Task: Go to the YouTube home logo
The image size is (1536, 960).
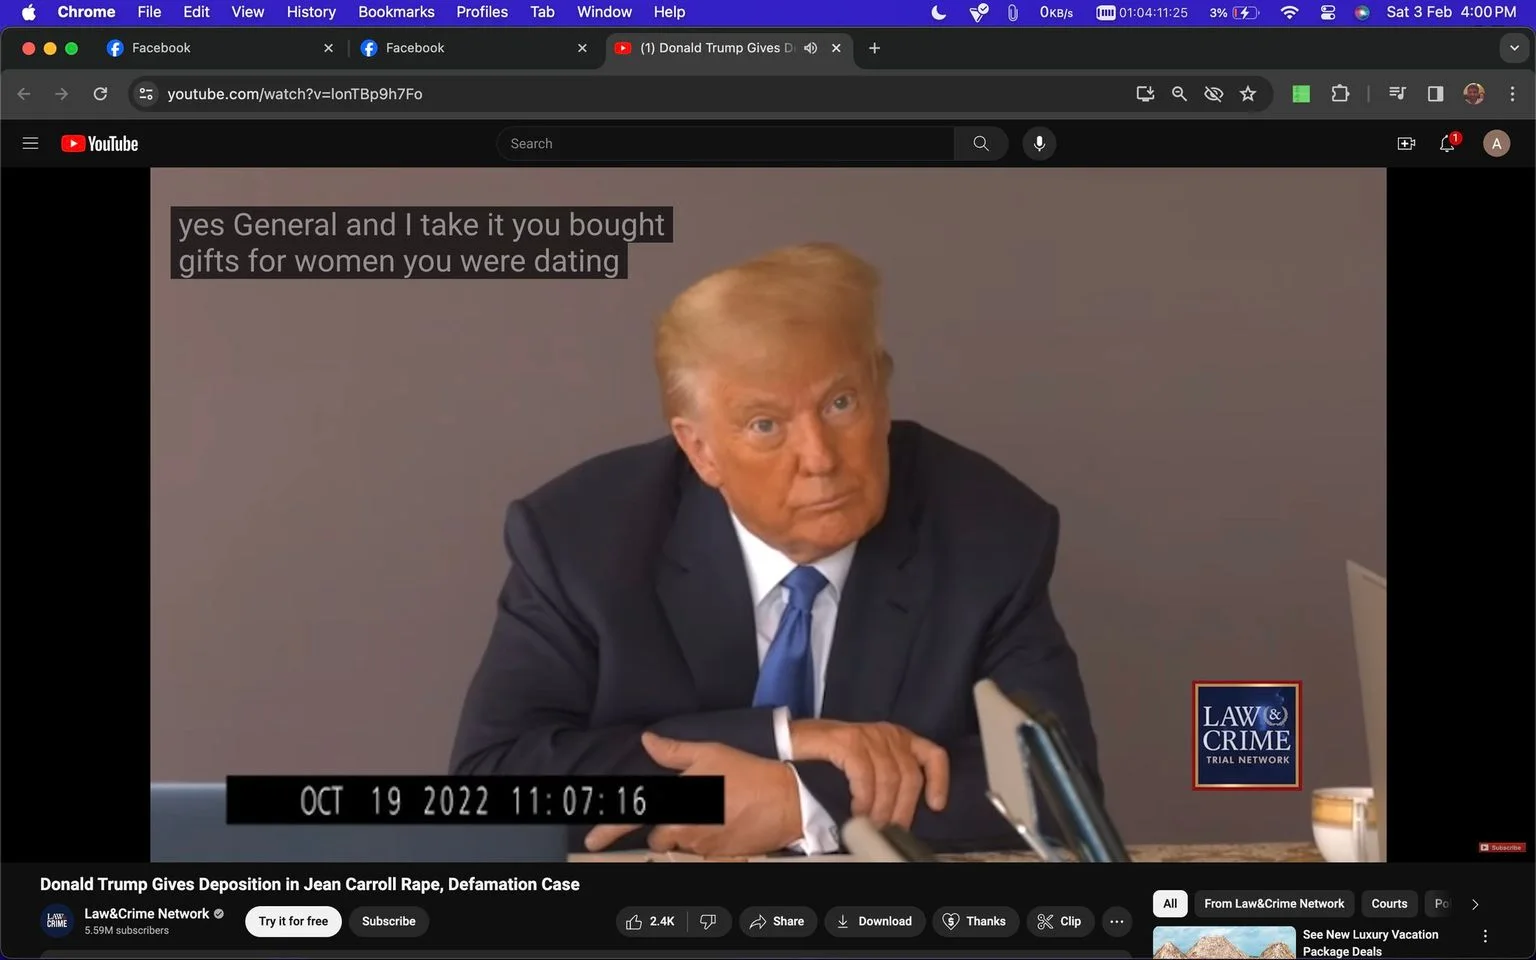Action: (99, 143)
